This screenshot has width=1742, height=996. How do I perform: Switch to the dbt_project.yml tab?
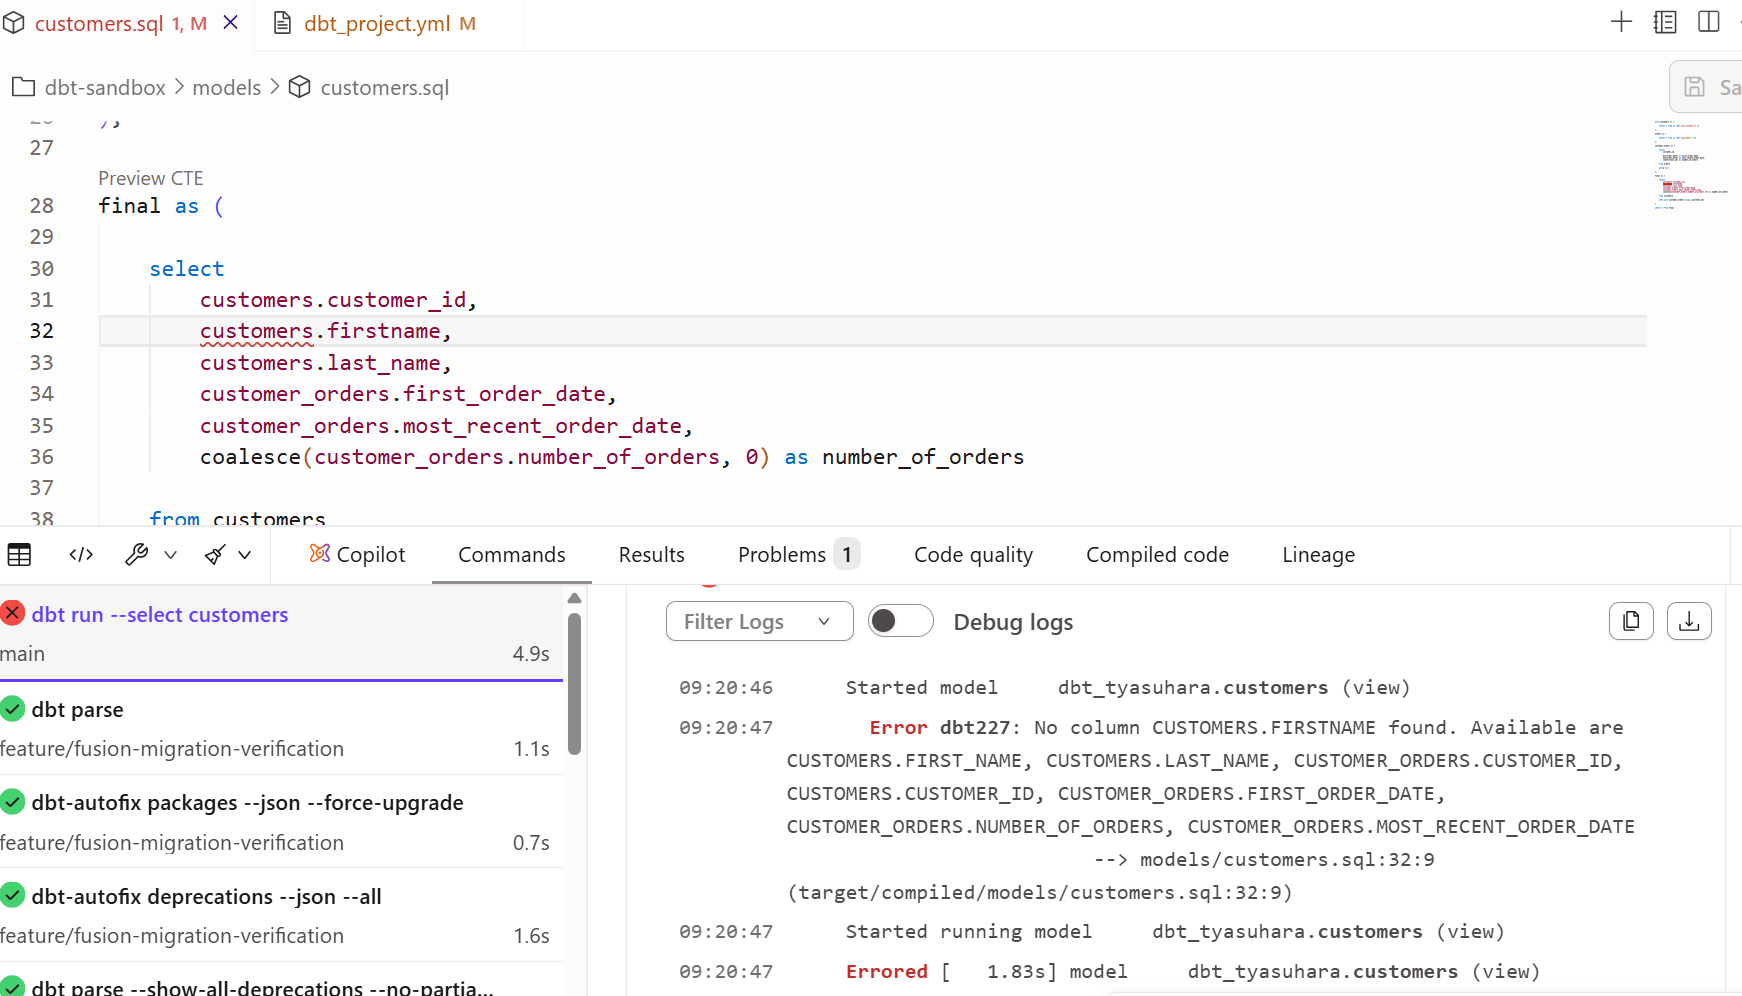pyautogui.click(x=389, y=23)
